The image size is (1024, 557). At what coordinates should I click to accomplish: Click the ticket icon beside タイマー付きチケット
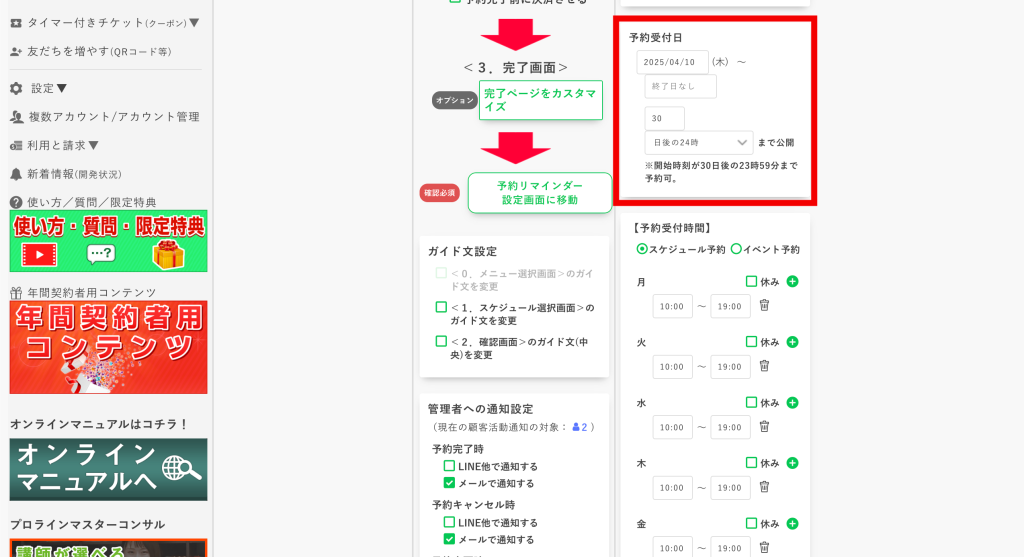click(x=16, y=23)
